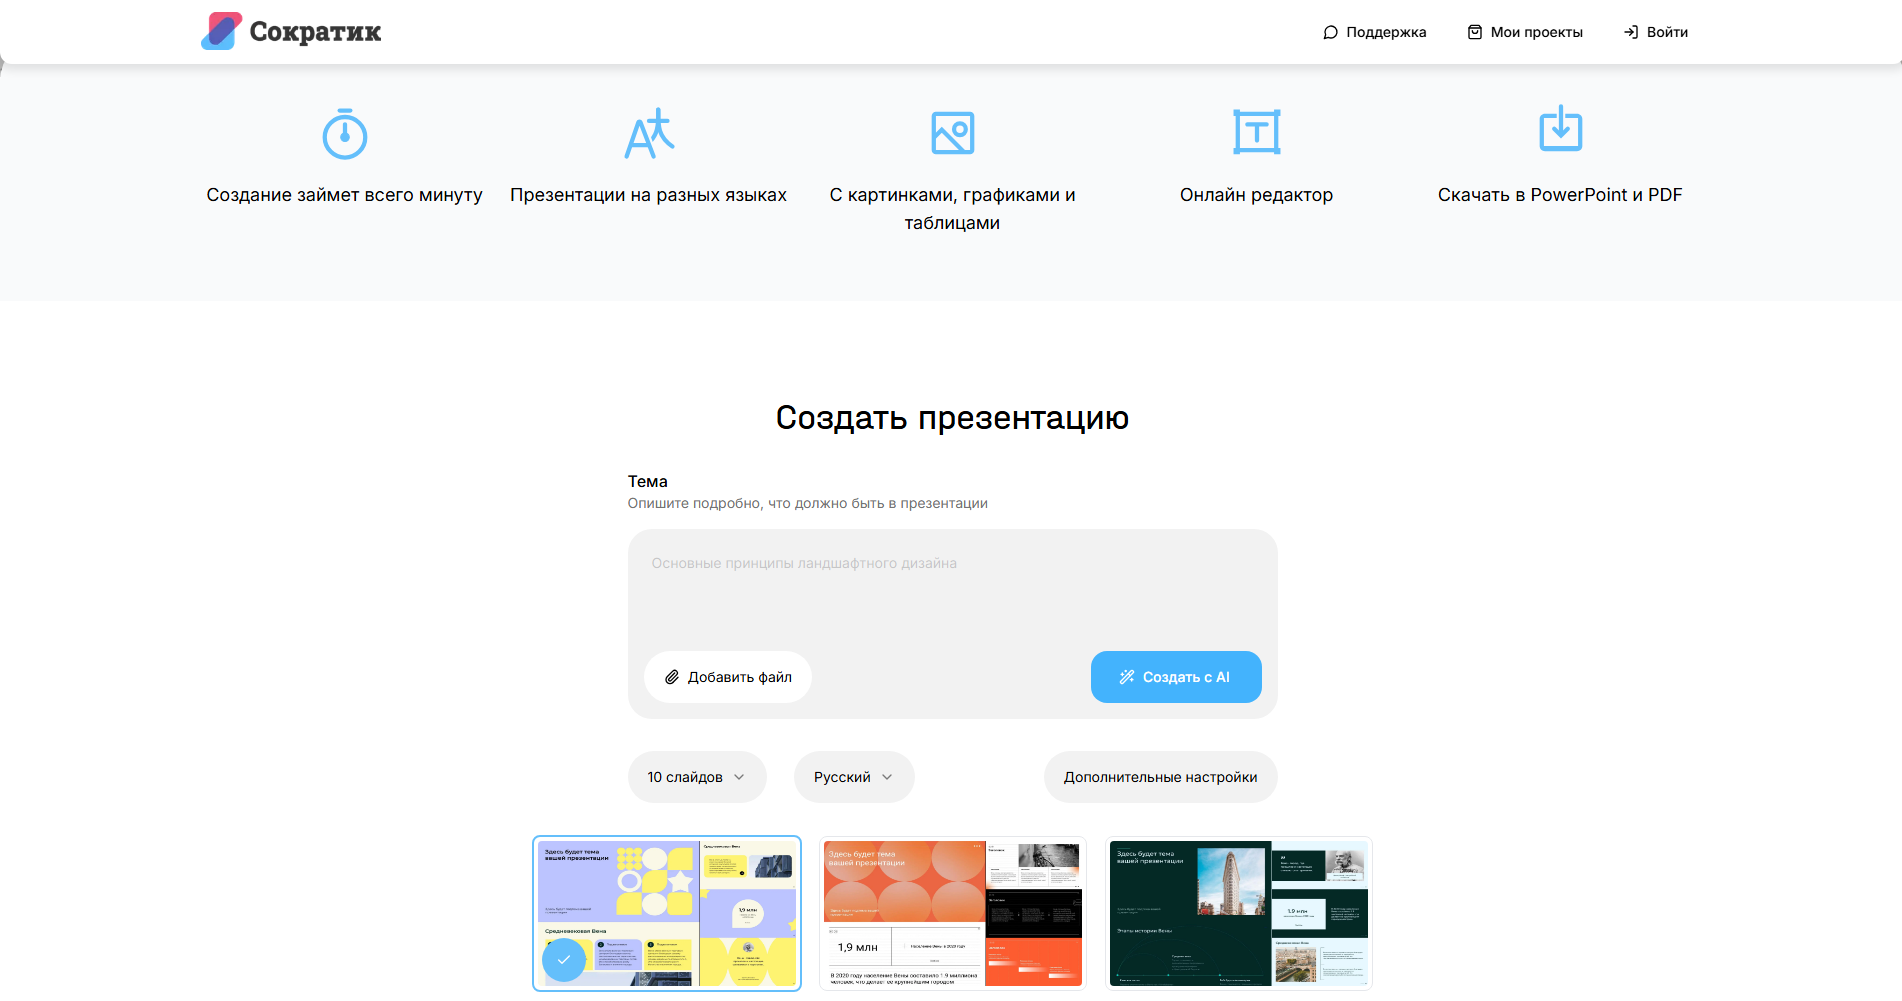Viewport: 1902px width, 1001px height.
Task: Click the Сократик logo icon
Action: (x=221, y=31)
